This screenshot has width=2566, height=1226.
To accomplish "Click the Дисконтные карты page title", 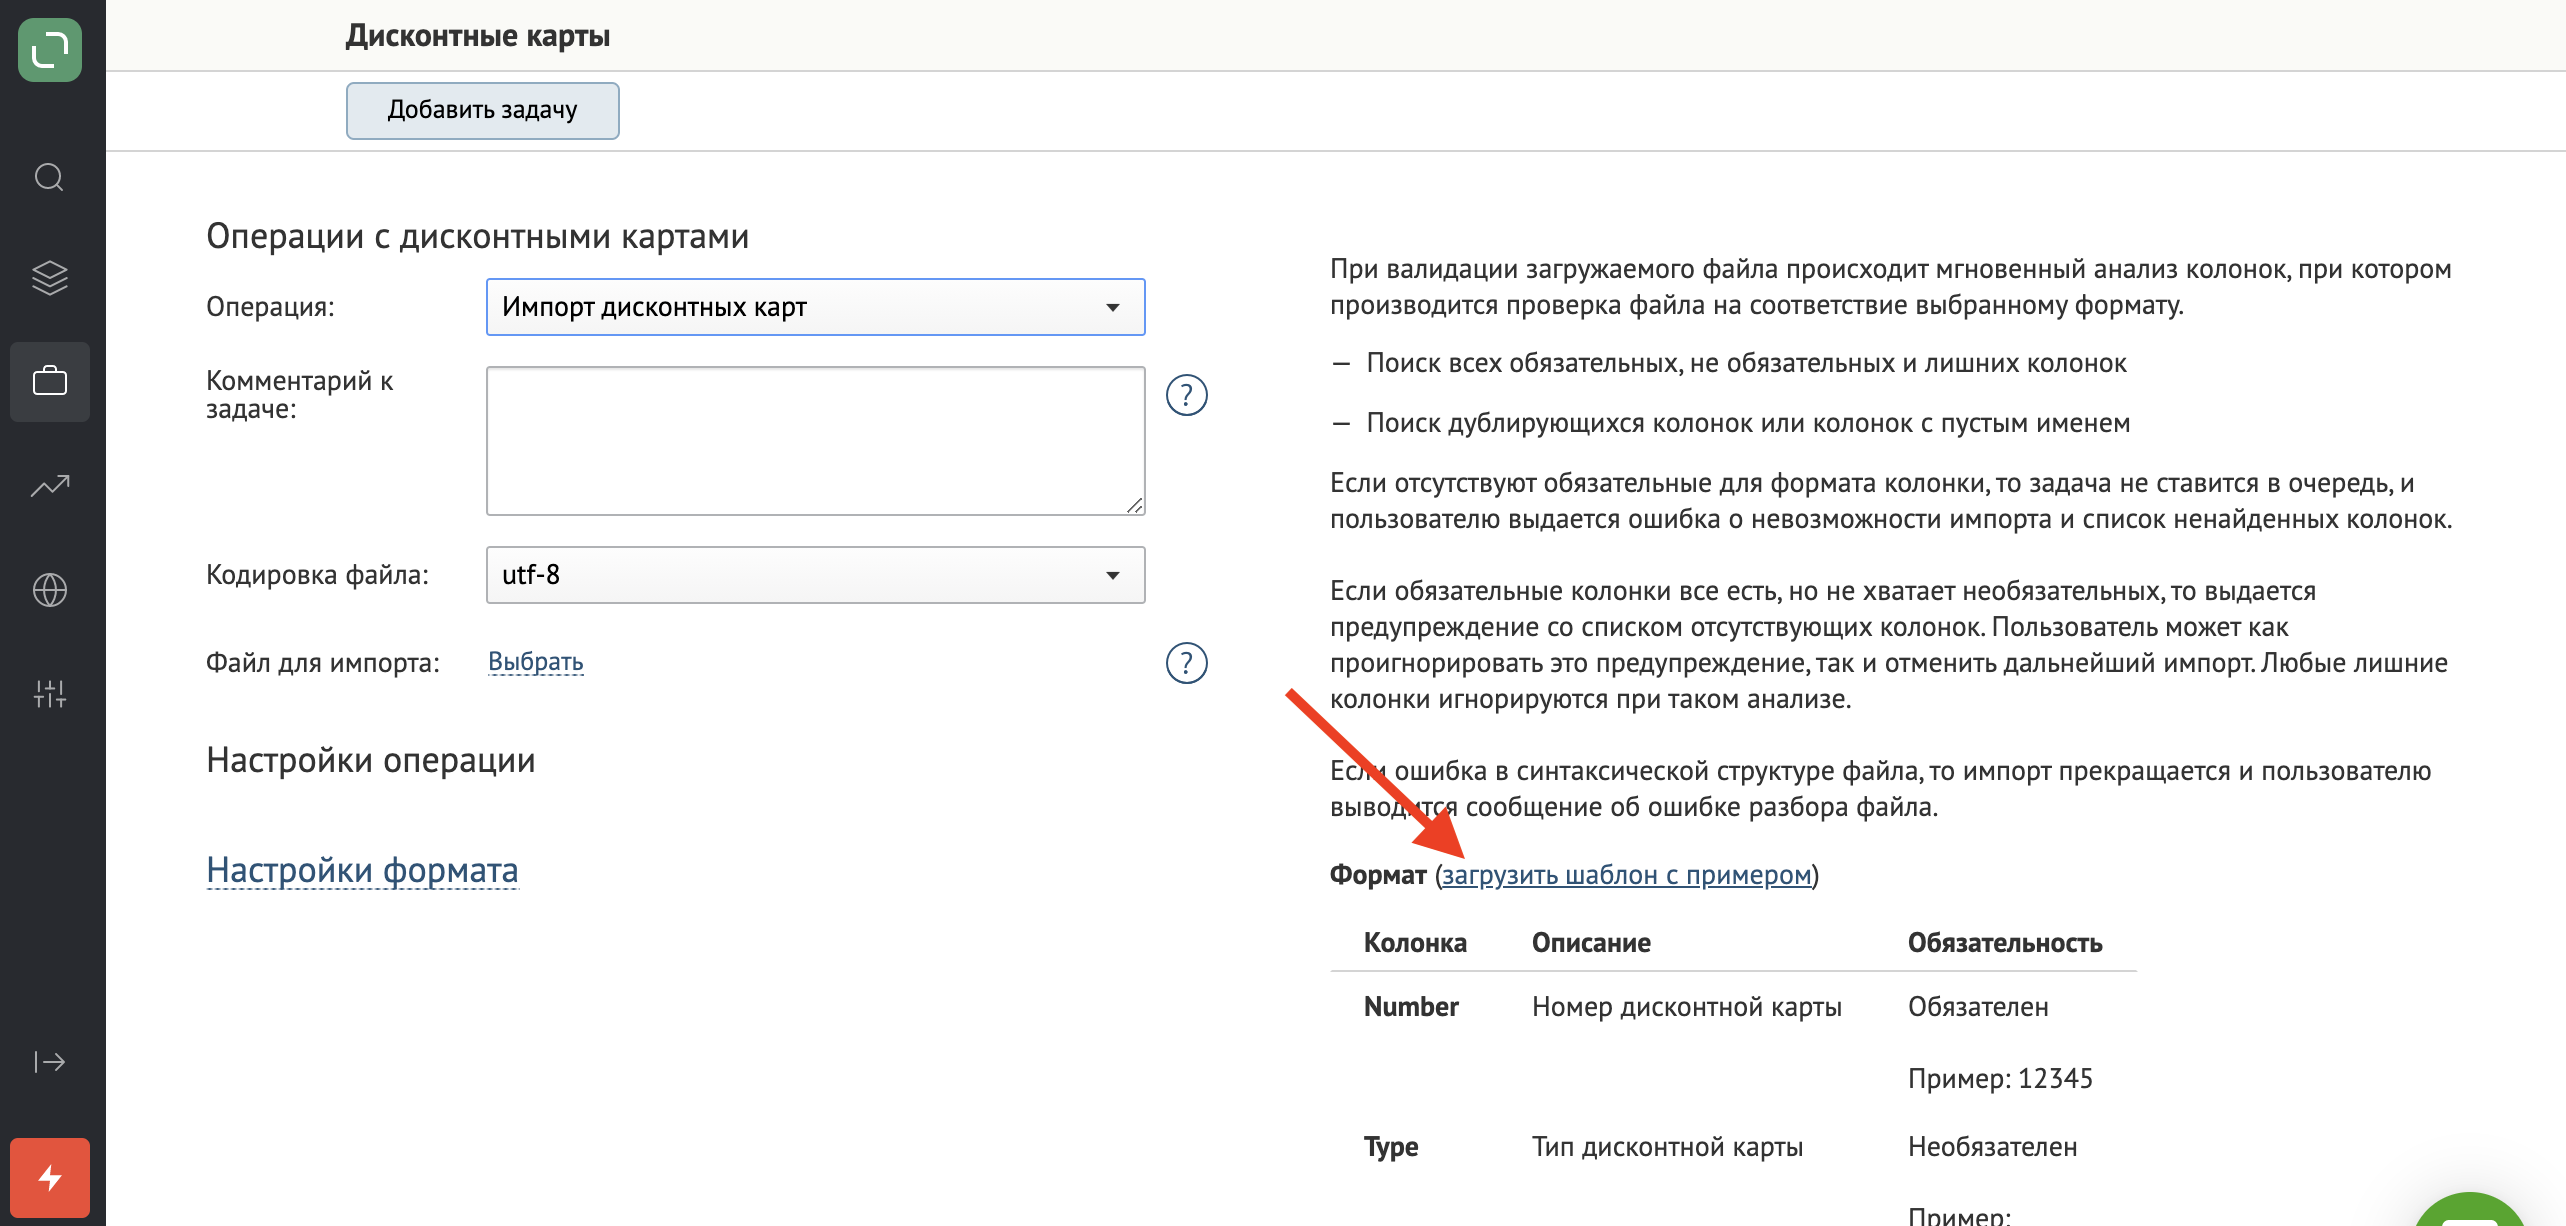I will click(477, 36).
